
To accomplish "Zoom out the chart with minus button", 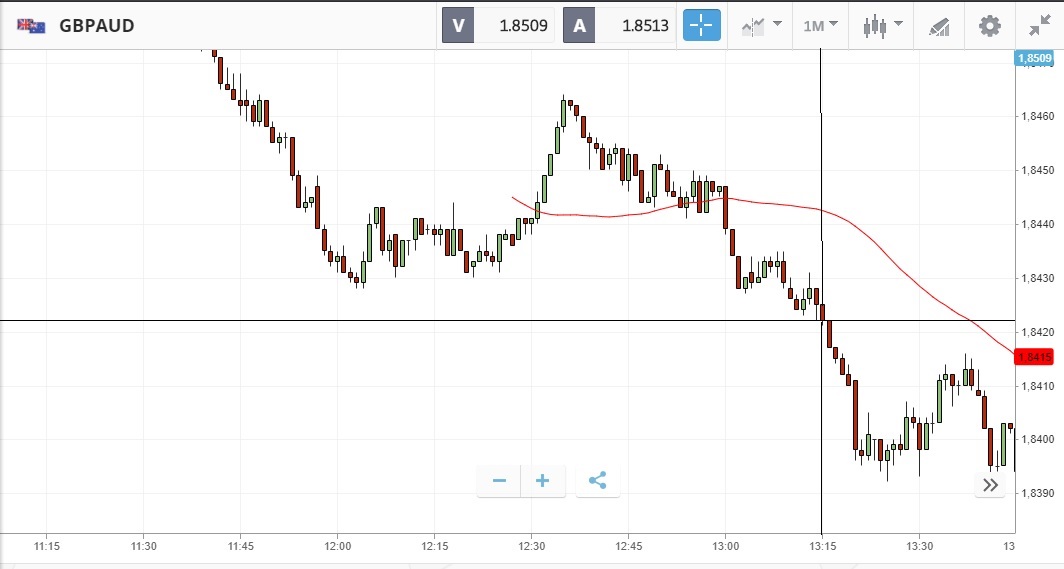I will click(499, 481).
